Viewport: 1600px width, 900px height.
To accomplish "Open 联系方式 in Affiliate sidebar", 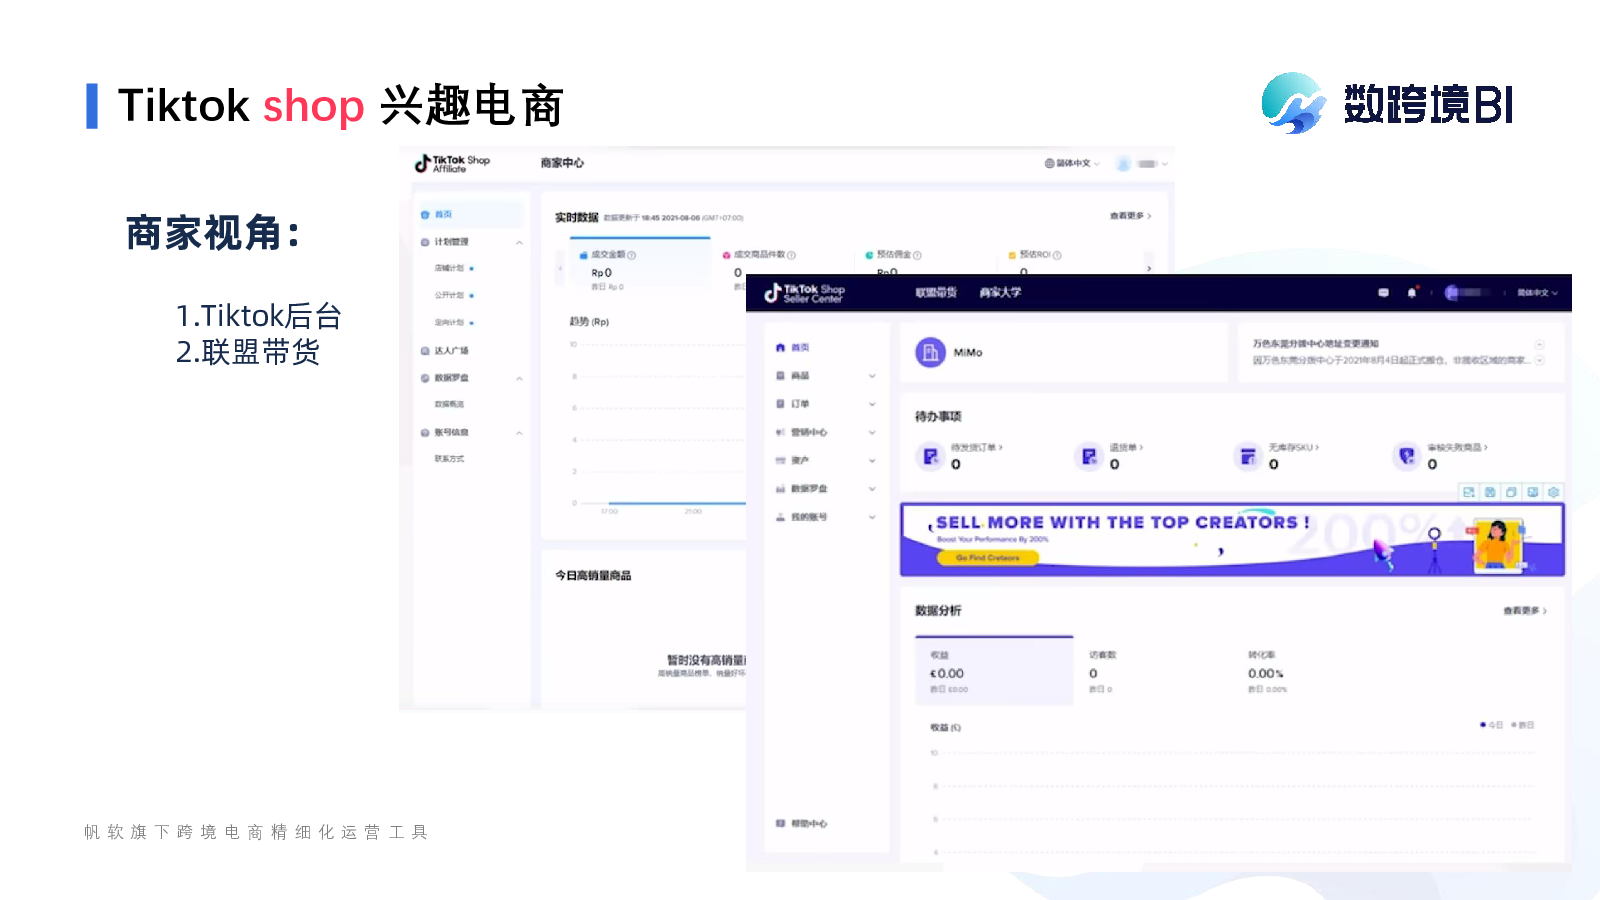I will pos(449,459).
